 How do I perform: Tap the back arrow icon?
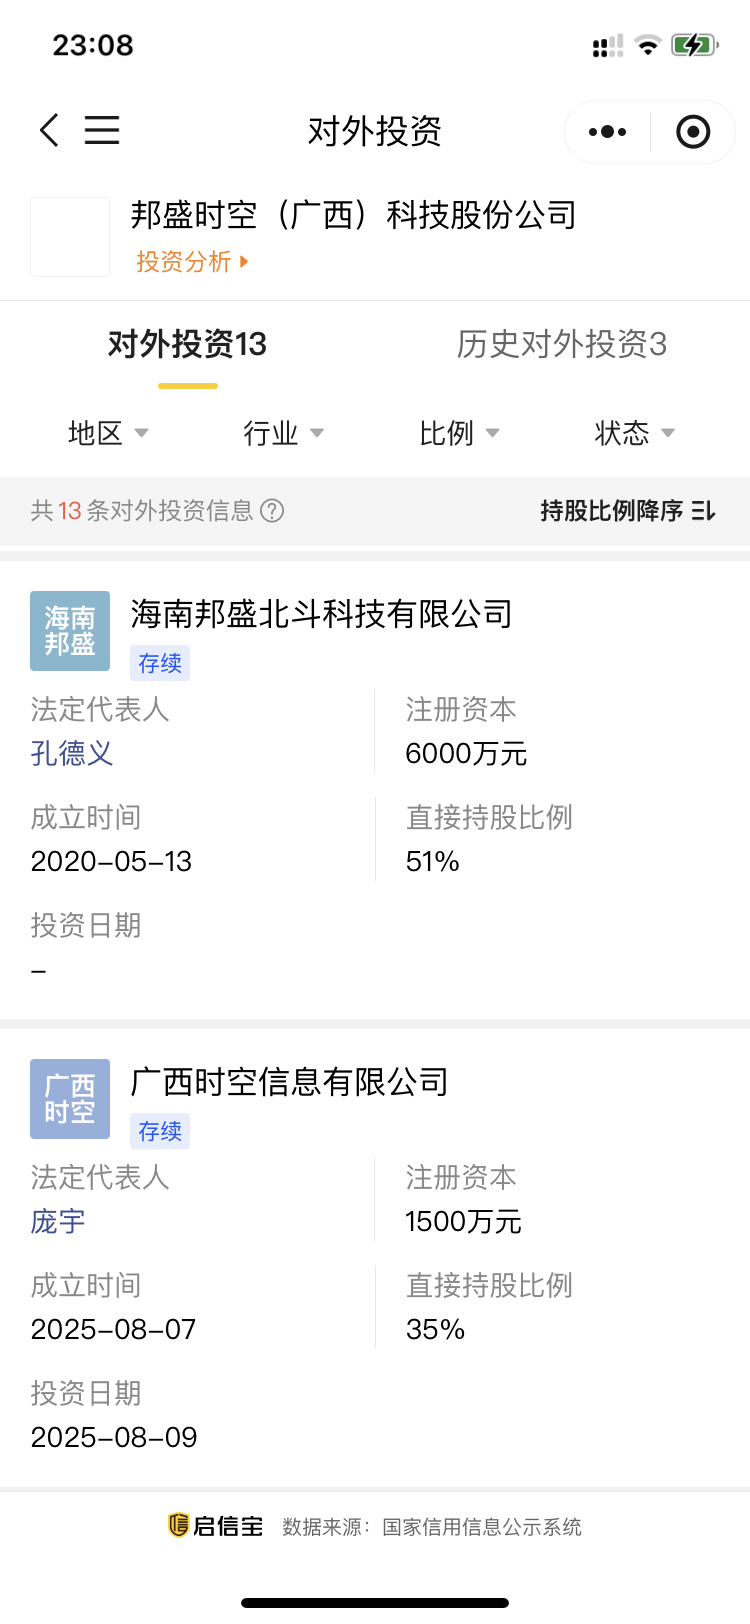tap(49, 130)
